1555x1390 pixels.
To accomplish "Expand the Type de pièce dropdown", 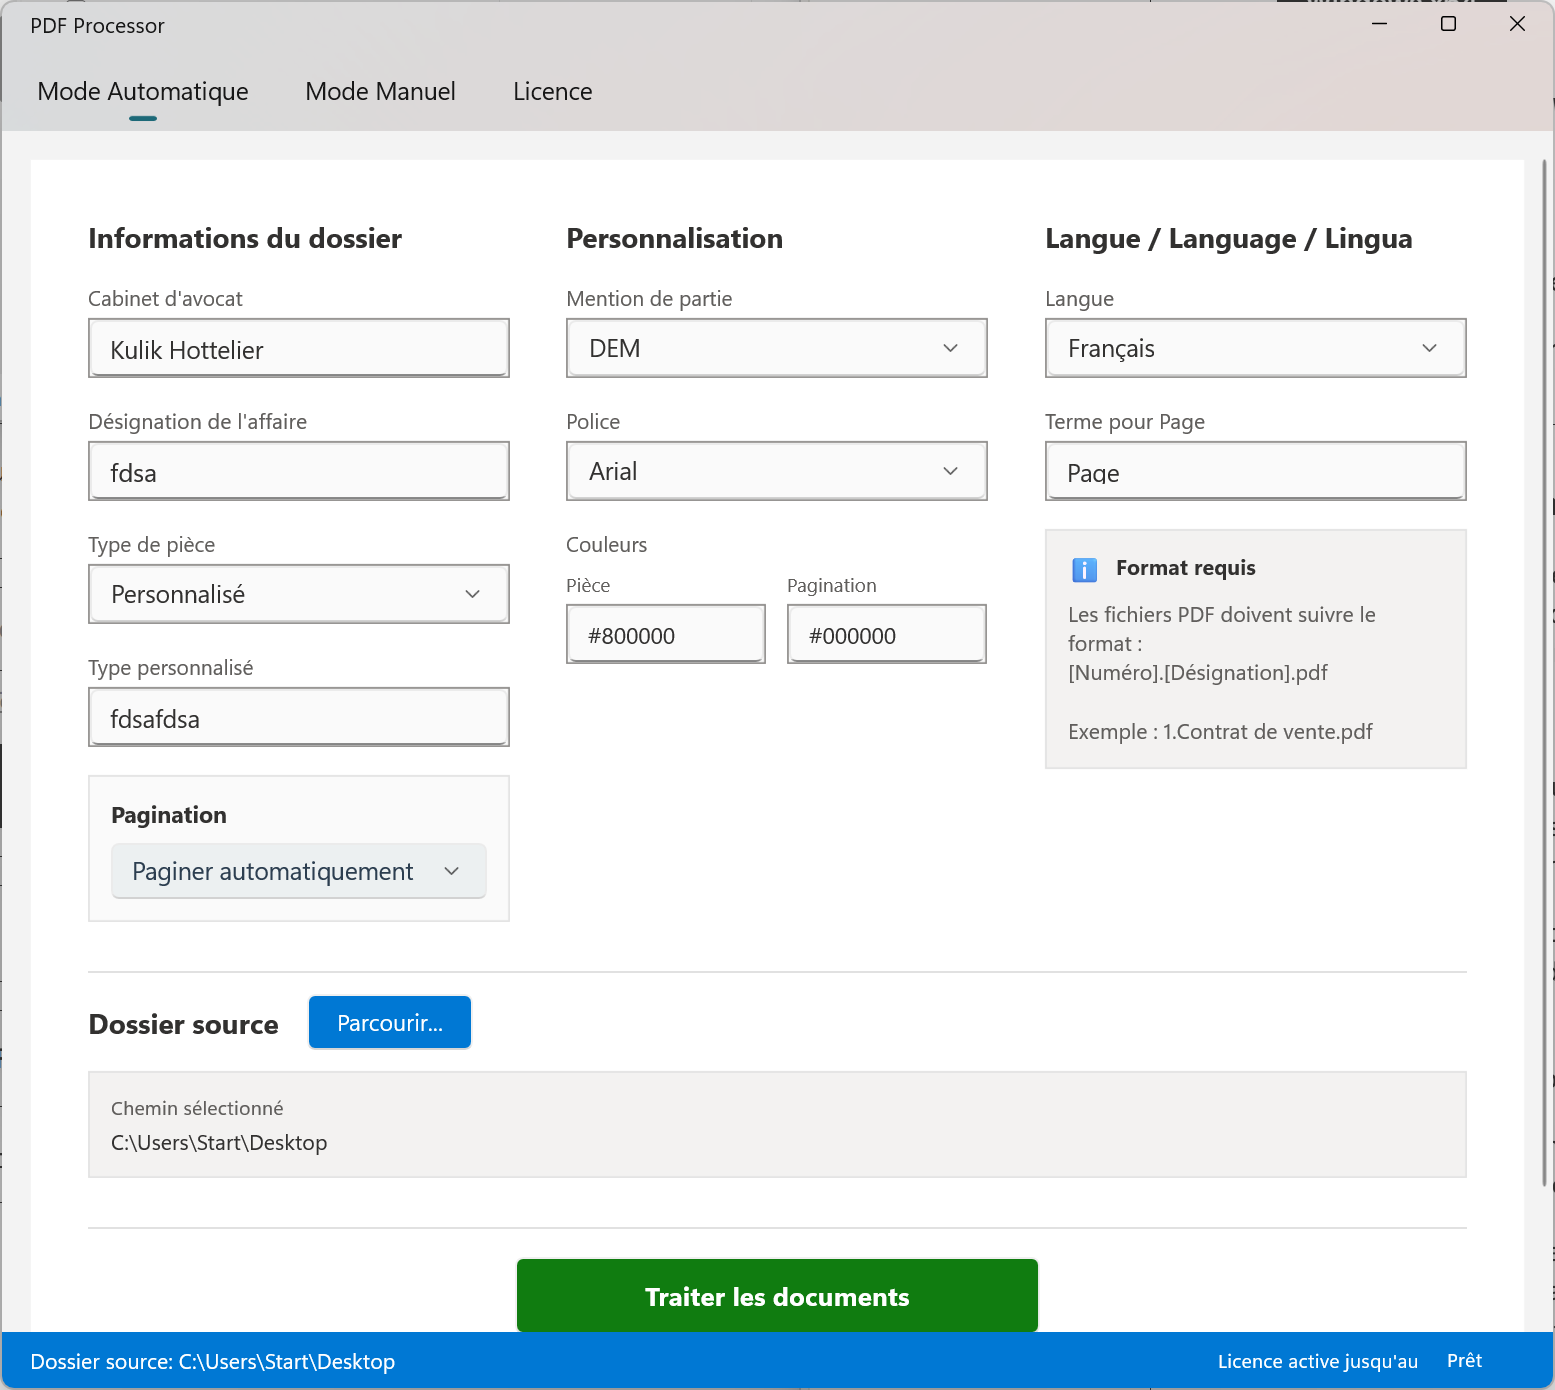I will [298, 594].
